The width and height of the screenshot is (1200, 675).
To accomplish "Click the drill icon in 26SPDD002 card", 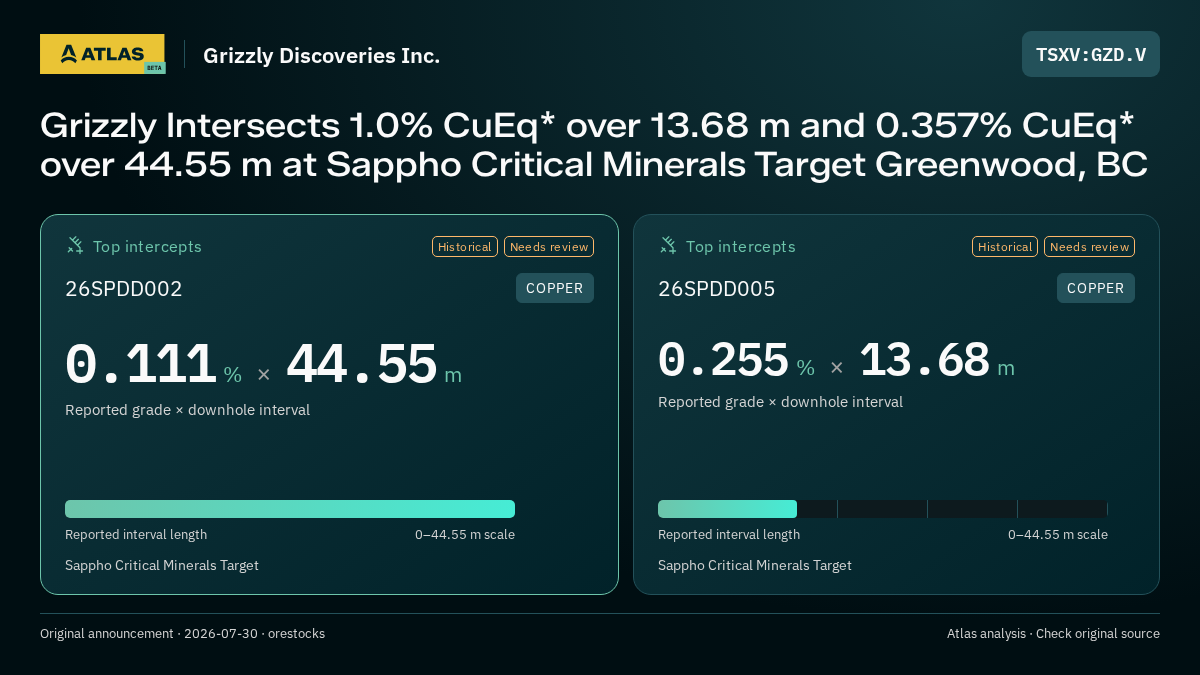I will [x=75, y=245].
